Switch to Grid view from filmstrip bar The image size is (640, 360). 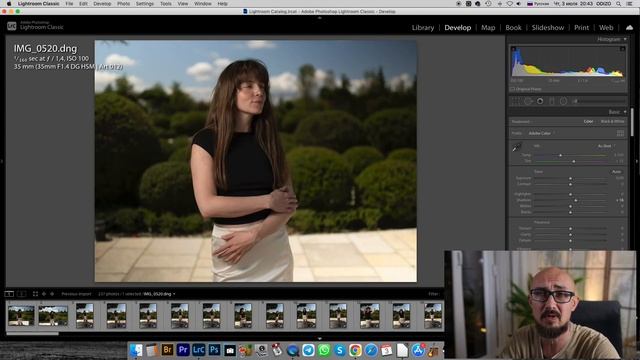[x=36, y=294]
